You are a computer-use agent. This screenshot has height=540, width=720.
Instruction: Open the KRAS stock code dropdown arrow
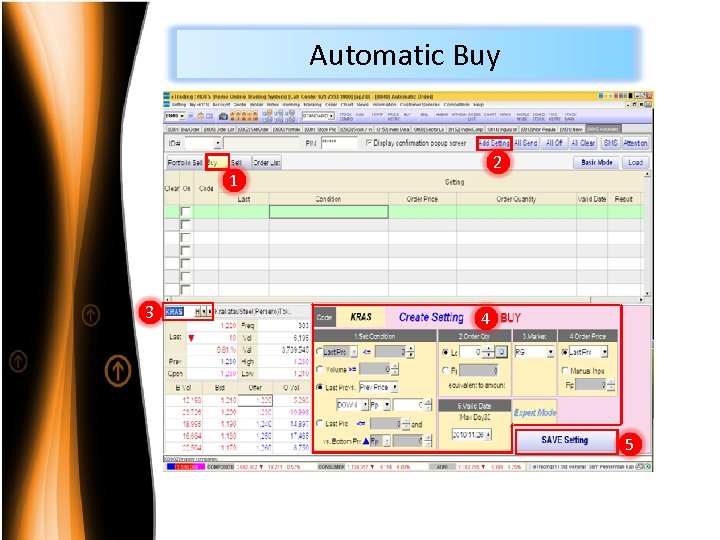pos(204,312)
